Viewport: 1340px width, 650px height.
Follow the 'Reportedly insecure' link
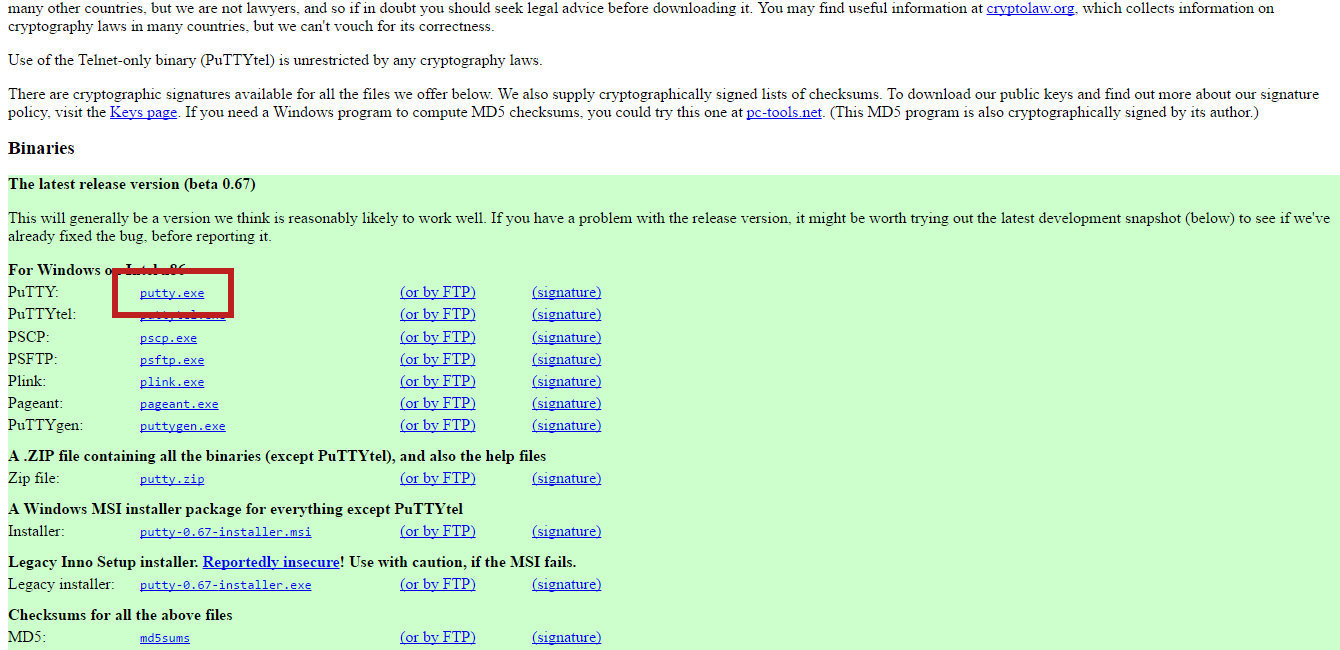pyautogui.click(x=271, y=562)
